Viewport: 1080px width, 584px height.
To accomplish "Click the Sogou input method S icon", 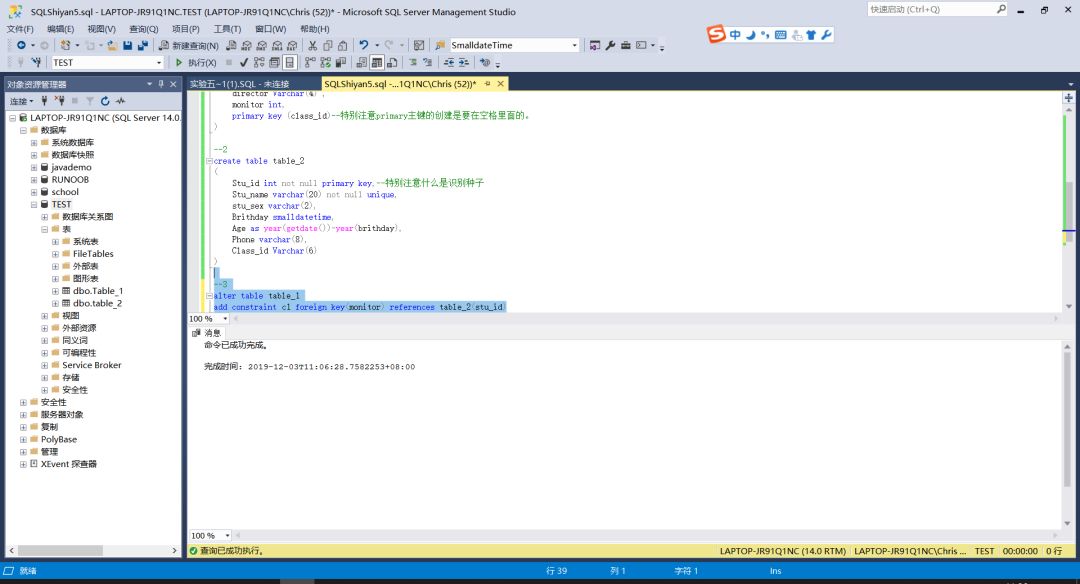I will (x=716, y=35).
